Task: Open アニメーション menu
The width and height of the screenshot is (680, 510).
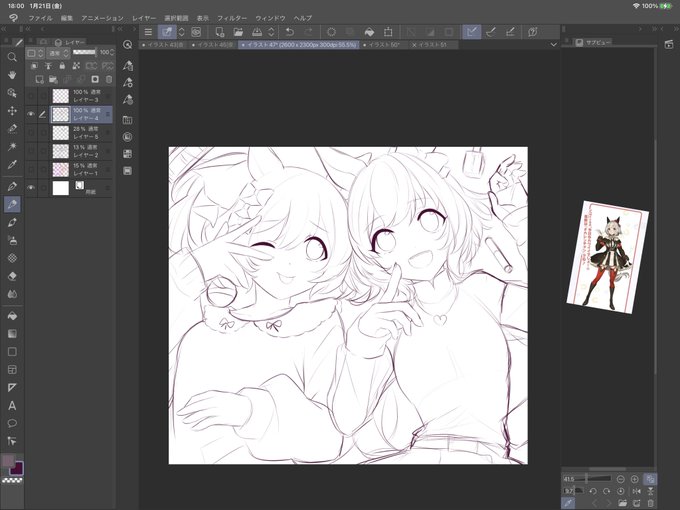Action: (102, 18)
